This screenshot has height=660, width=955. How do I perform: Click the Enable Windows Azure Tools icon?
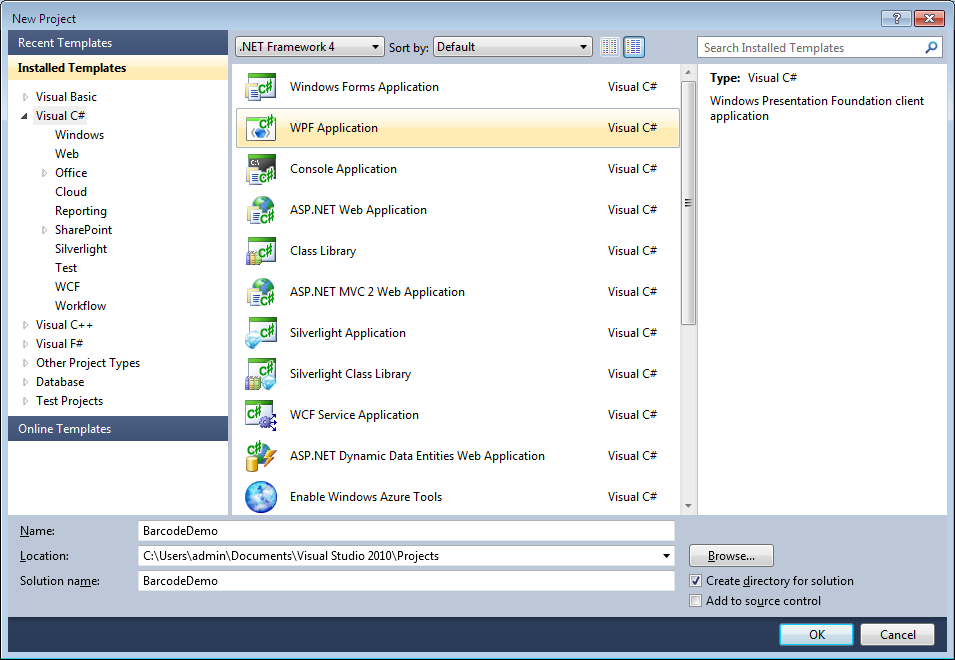tap(261, 497)
